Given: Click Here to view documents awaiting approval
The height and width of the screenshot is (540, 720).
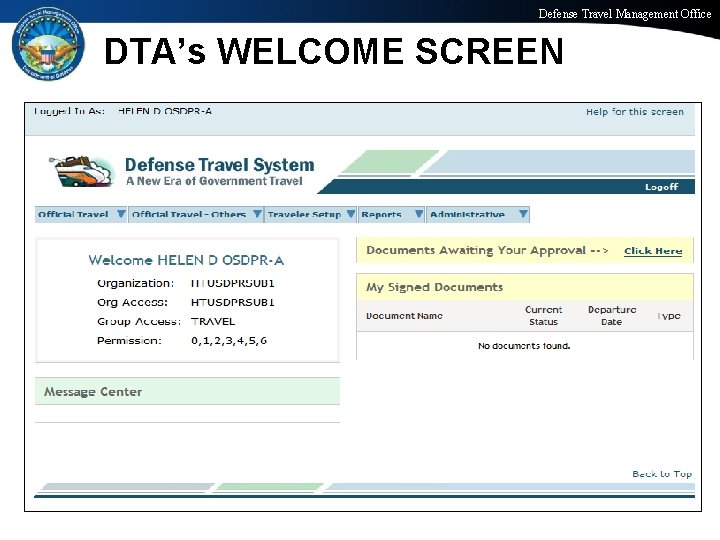Looking at the screenshot, I should (653, 251).
